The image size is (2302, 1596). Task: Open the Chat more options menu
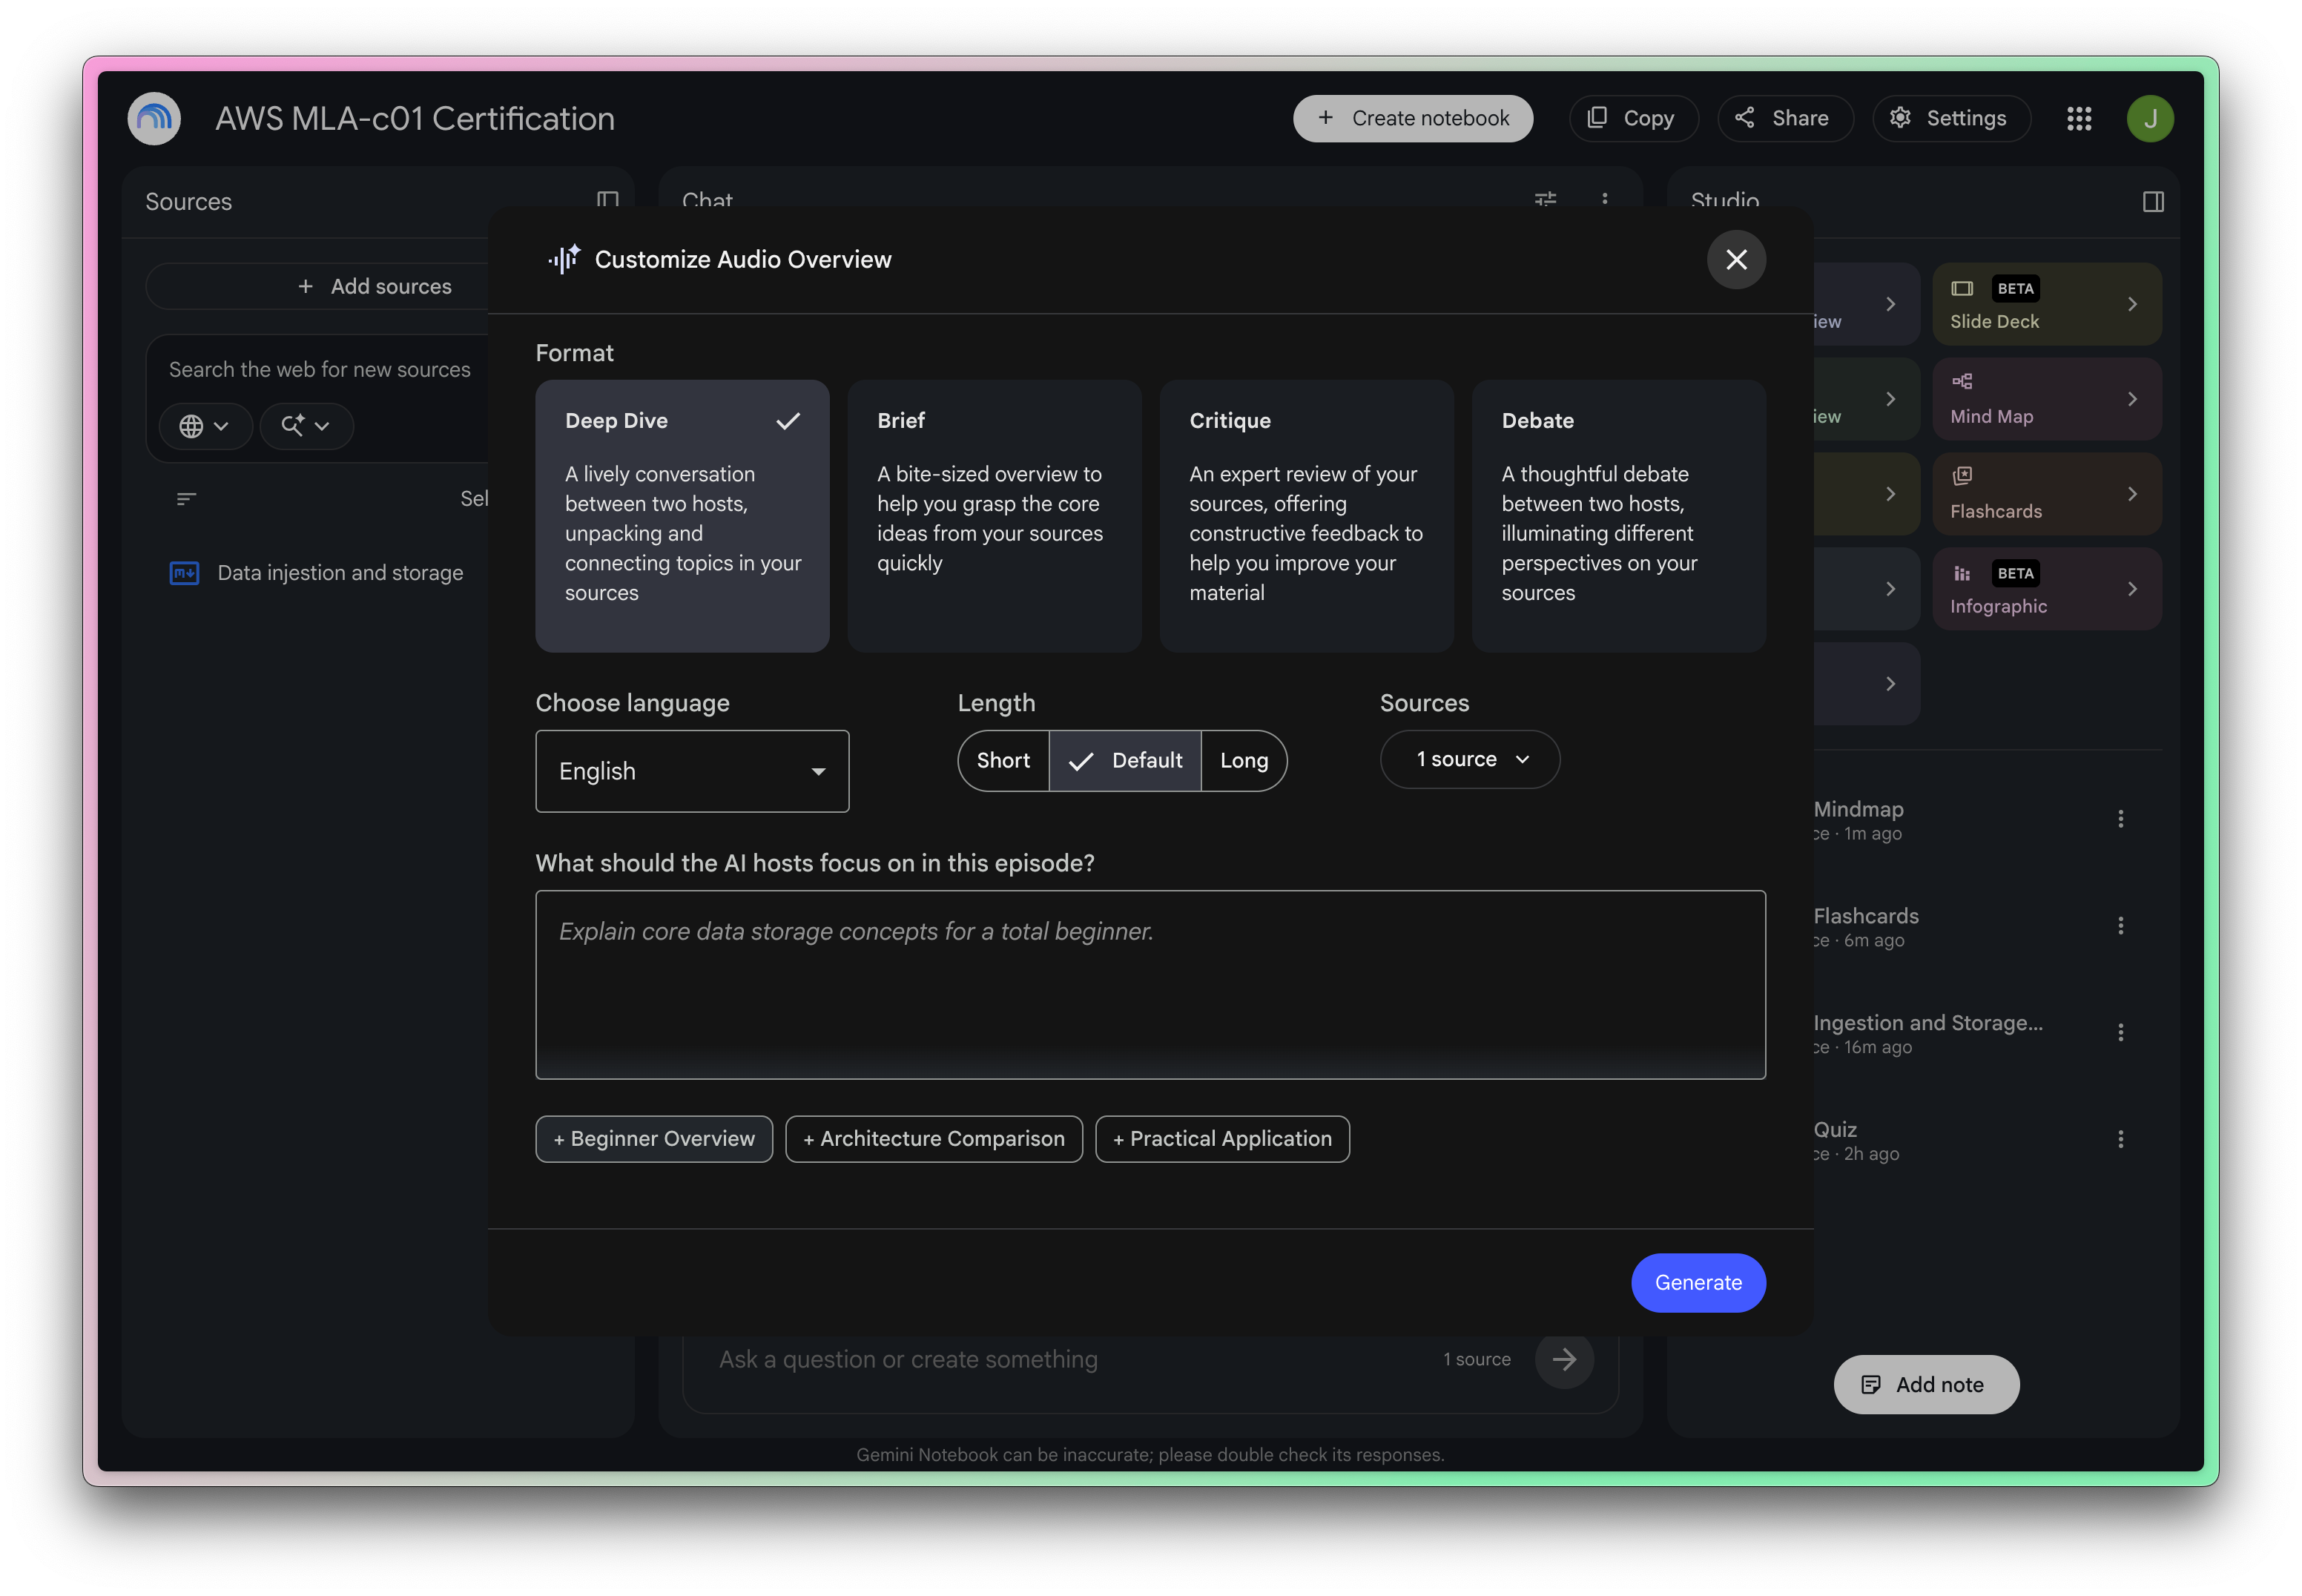point(1605,200)
